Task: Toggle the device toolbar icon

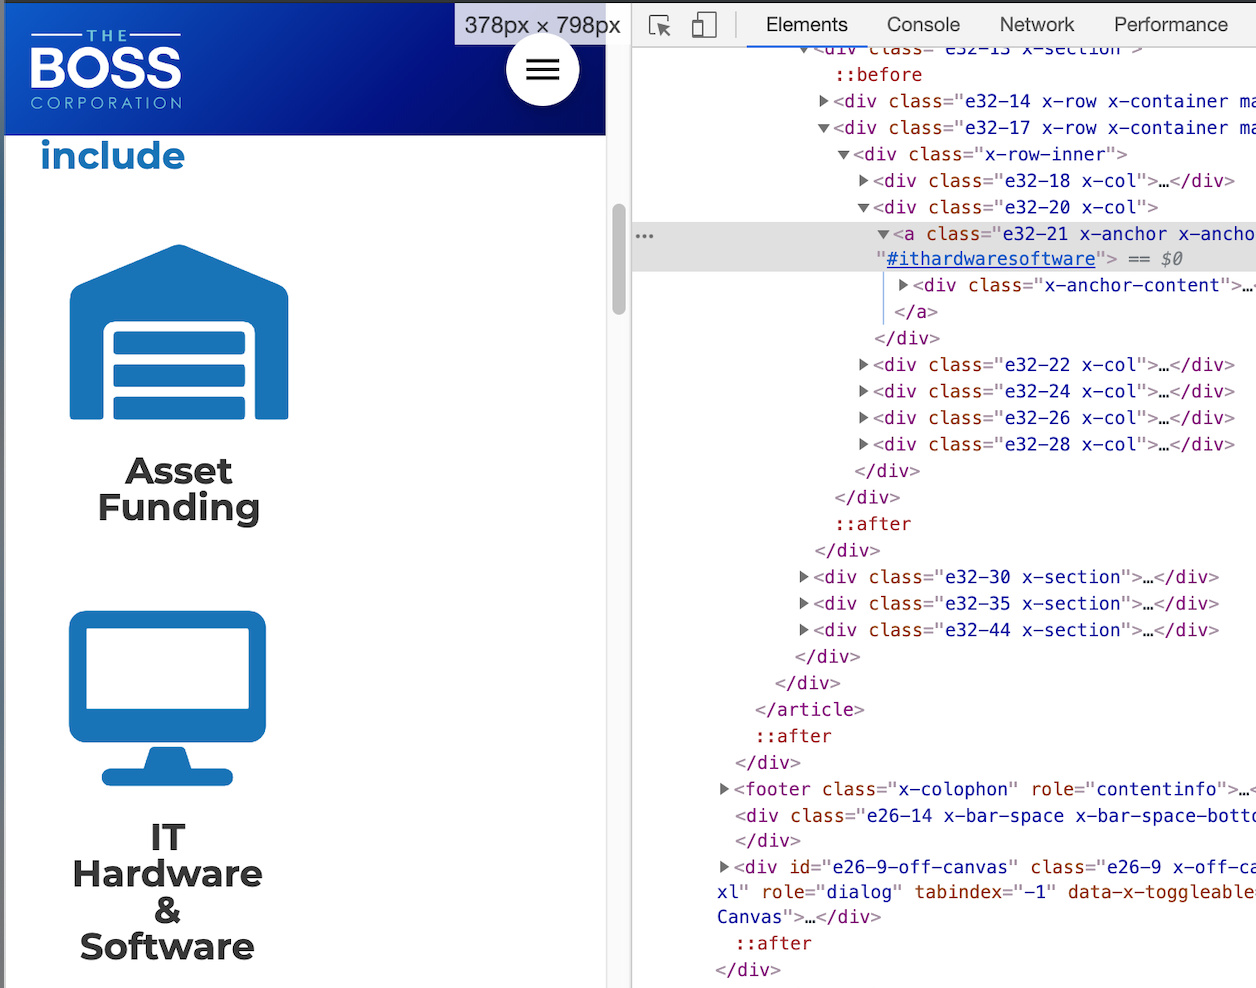Action: click(x=704, y=25)
